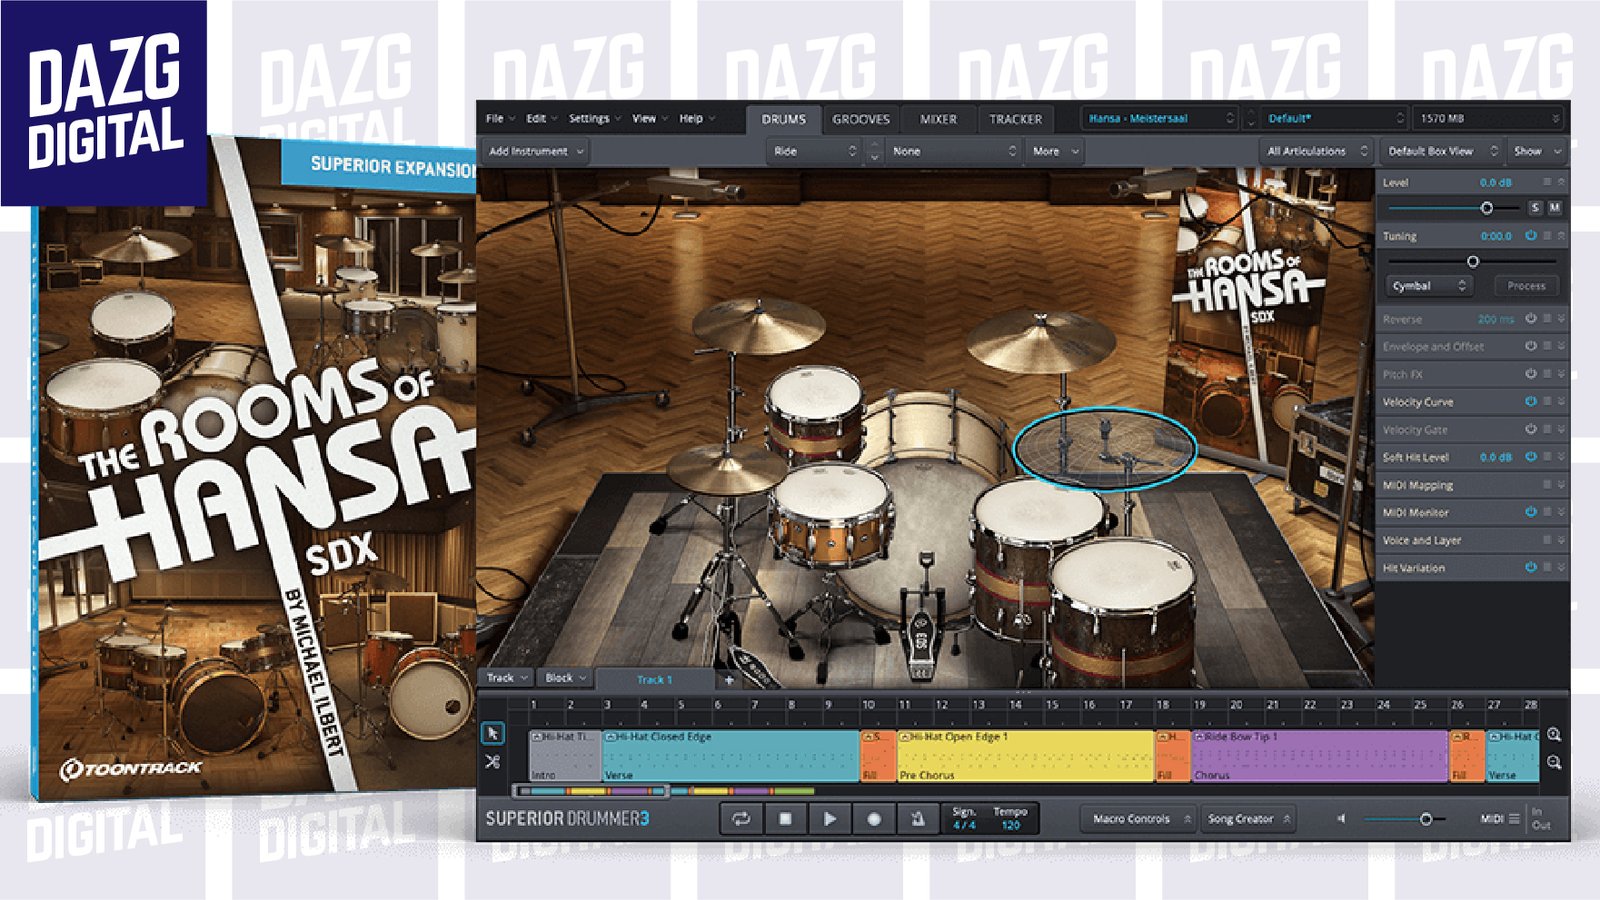The width and height of the screenshot is (1600, 900).
Task: Open the Cymbal tuning type dropdown
Action: pyautogui.click(x=1428, y=286)
